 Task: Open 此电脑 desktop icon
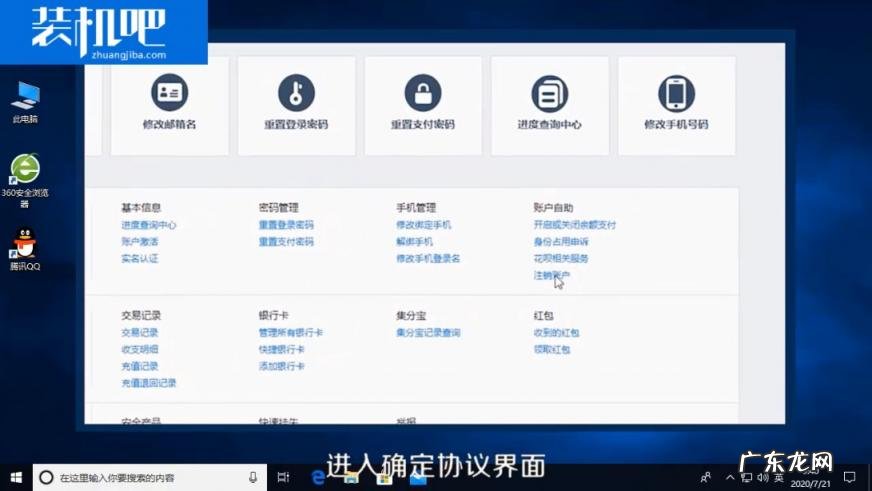click(x=26, y=102)
